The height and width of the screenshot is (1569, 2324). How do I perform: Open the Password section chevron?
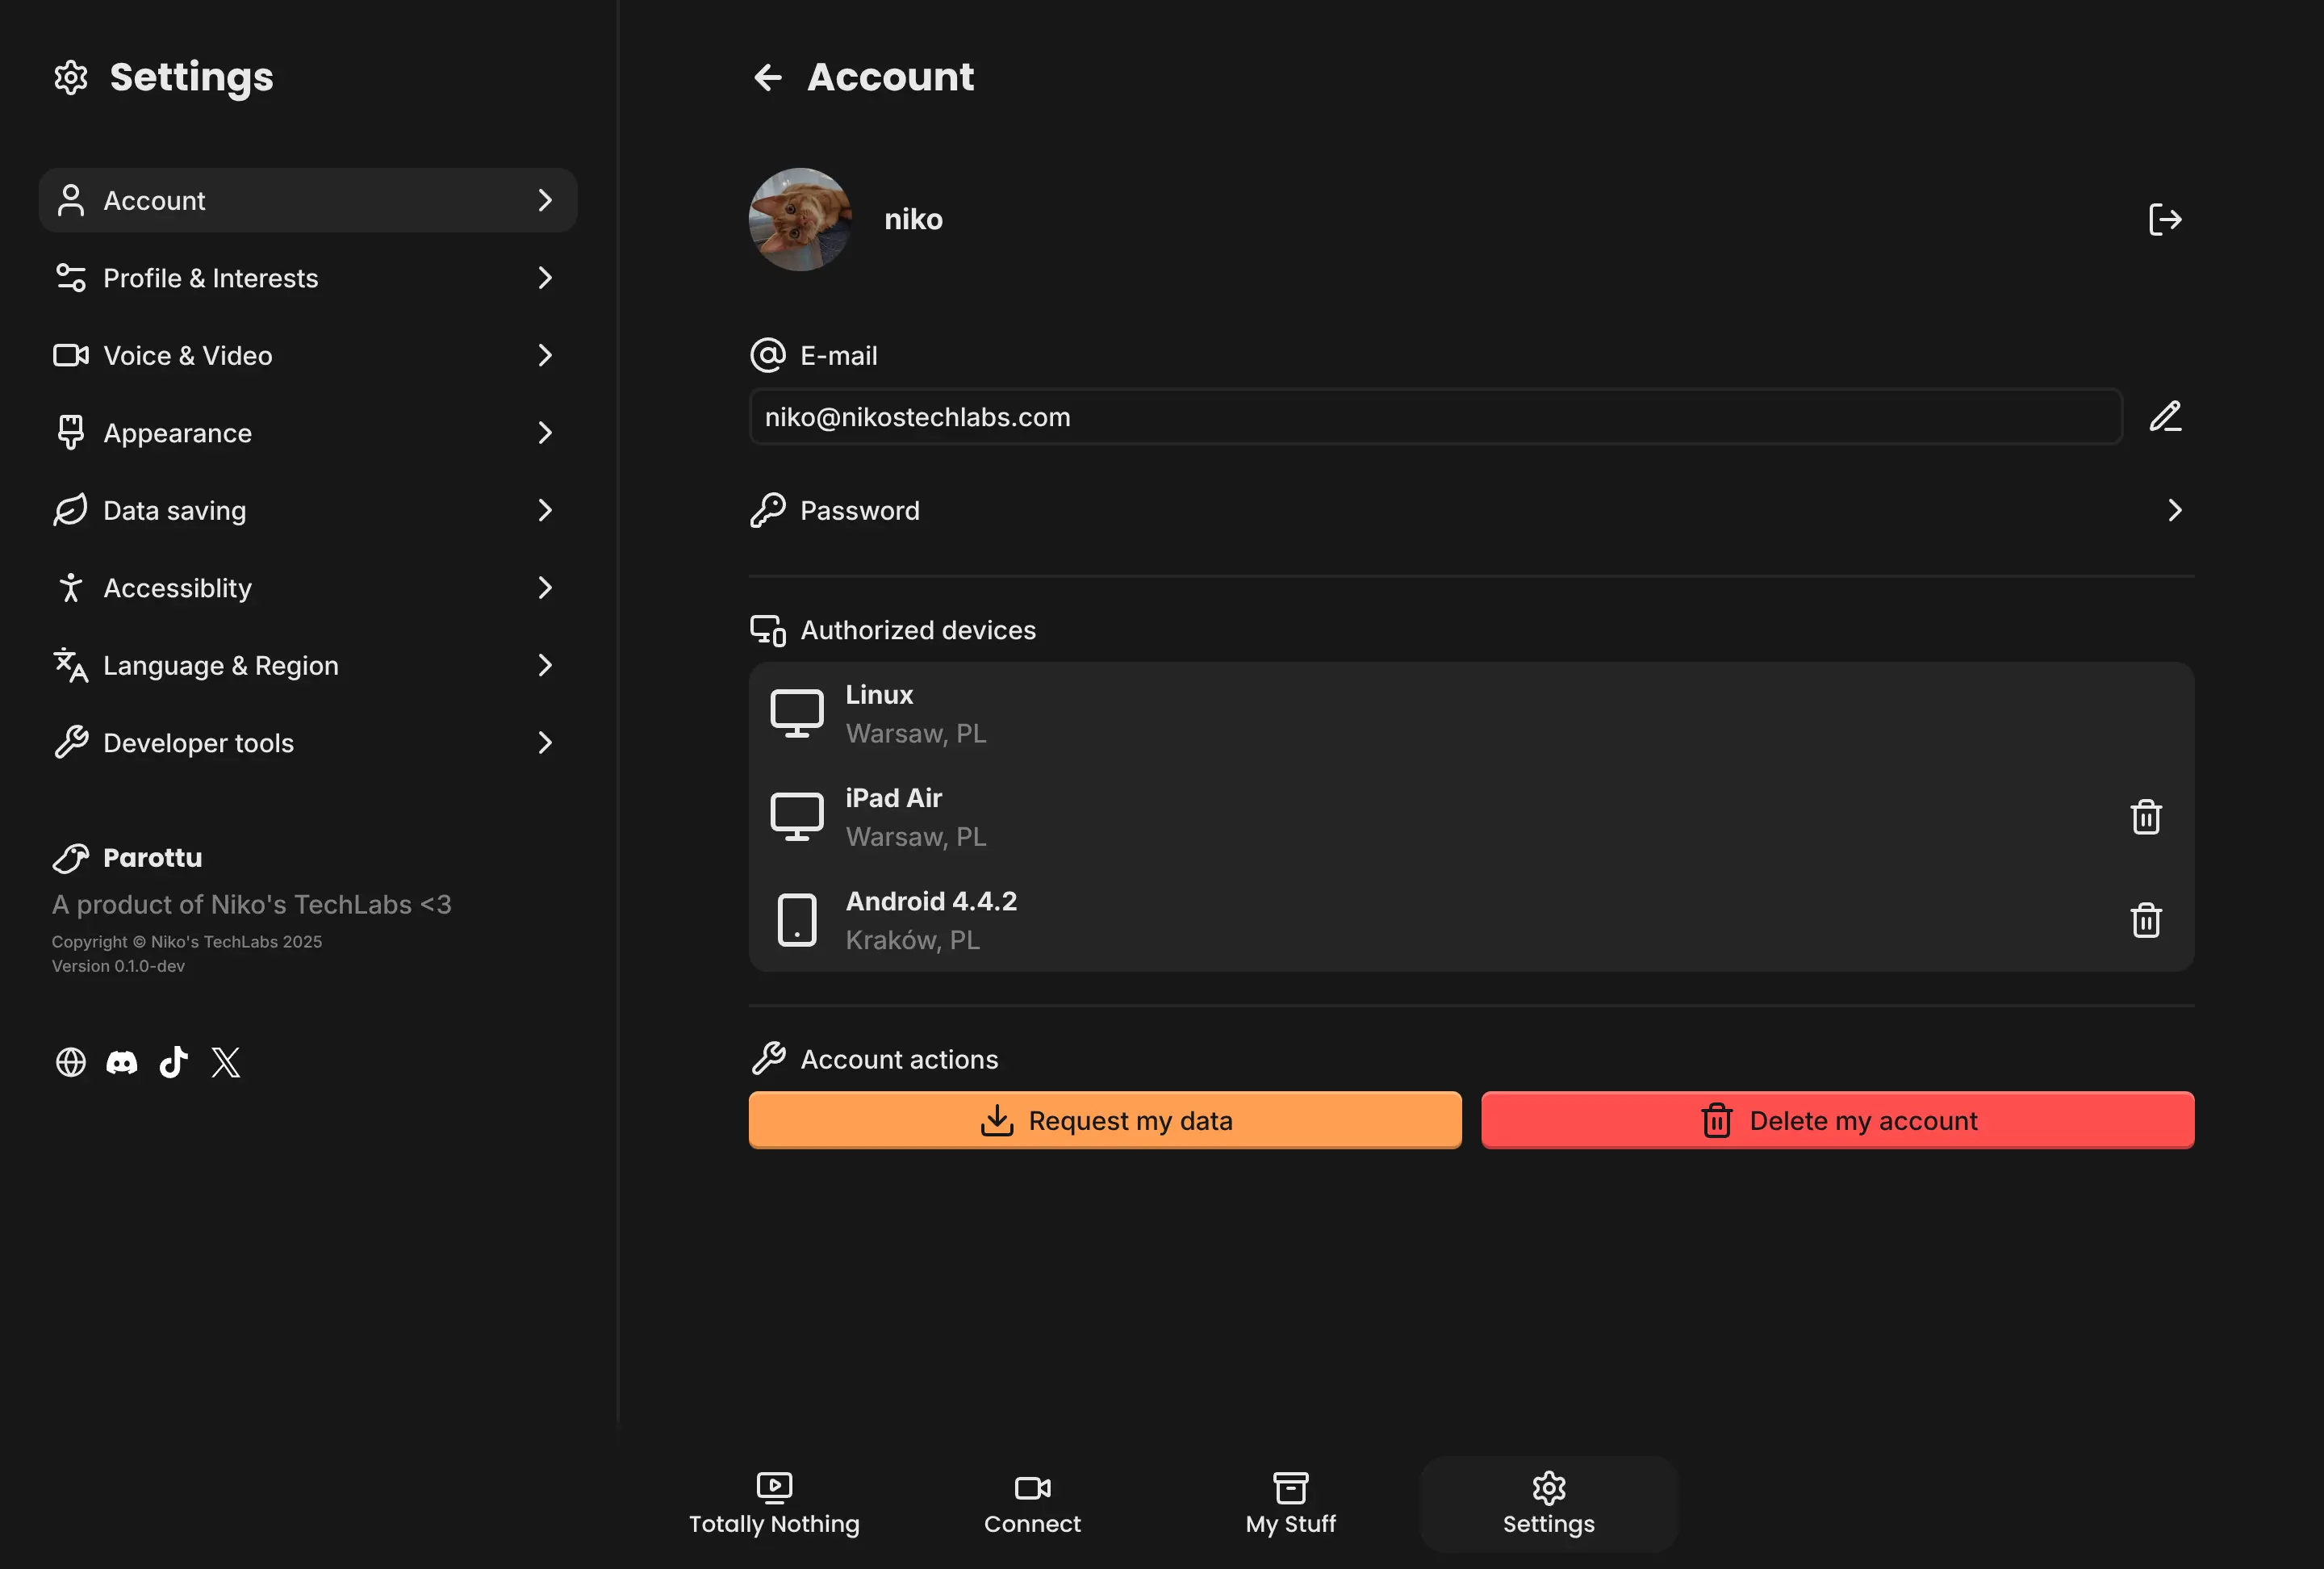2175,510
